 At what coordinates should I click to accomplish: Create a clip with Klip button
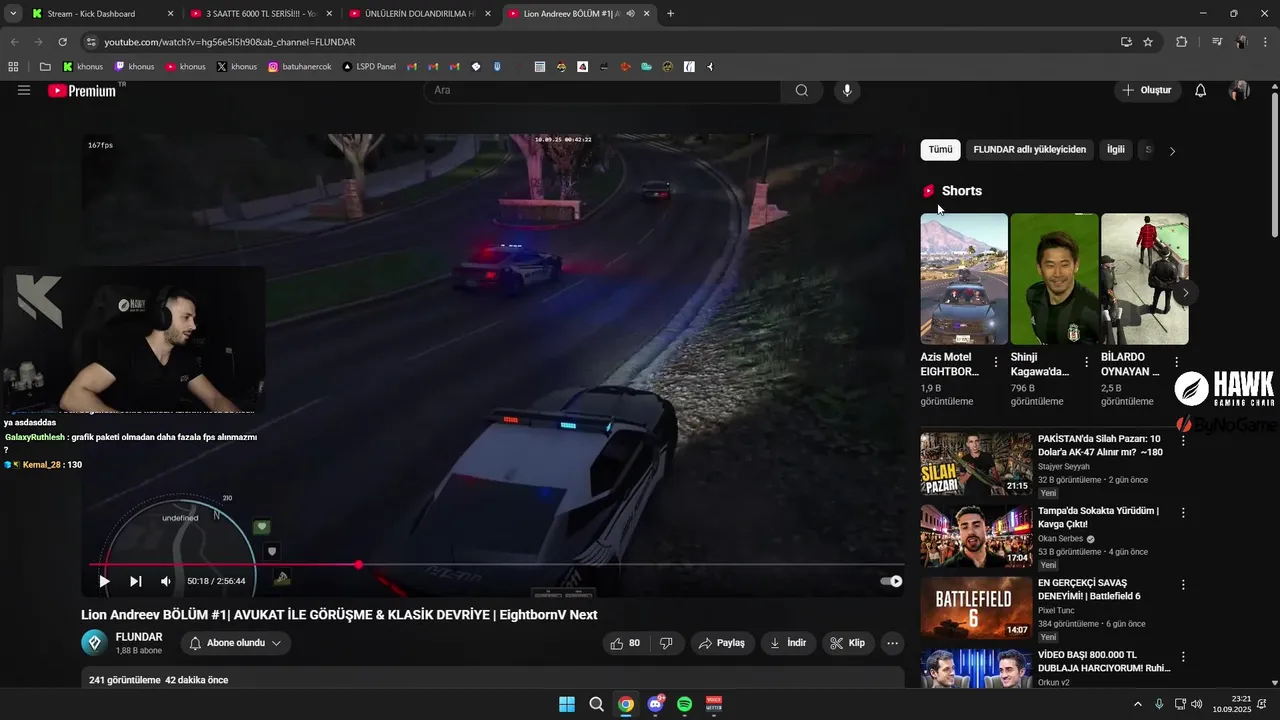point(848,643)
